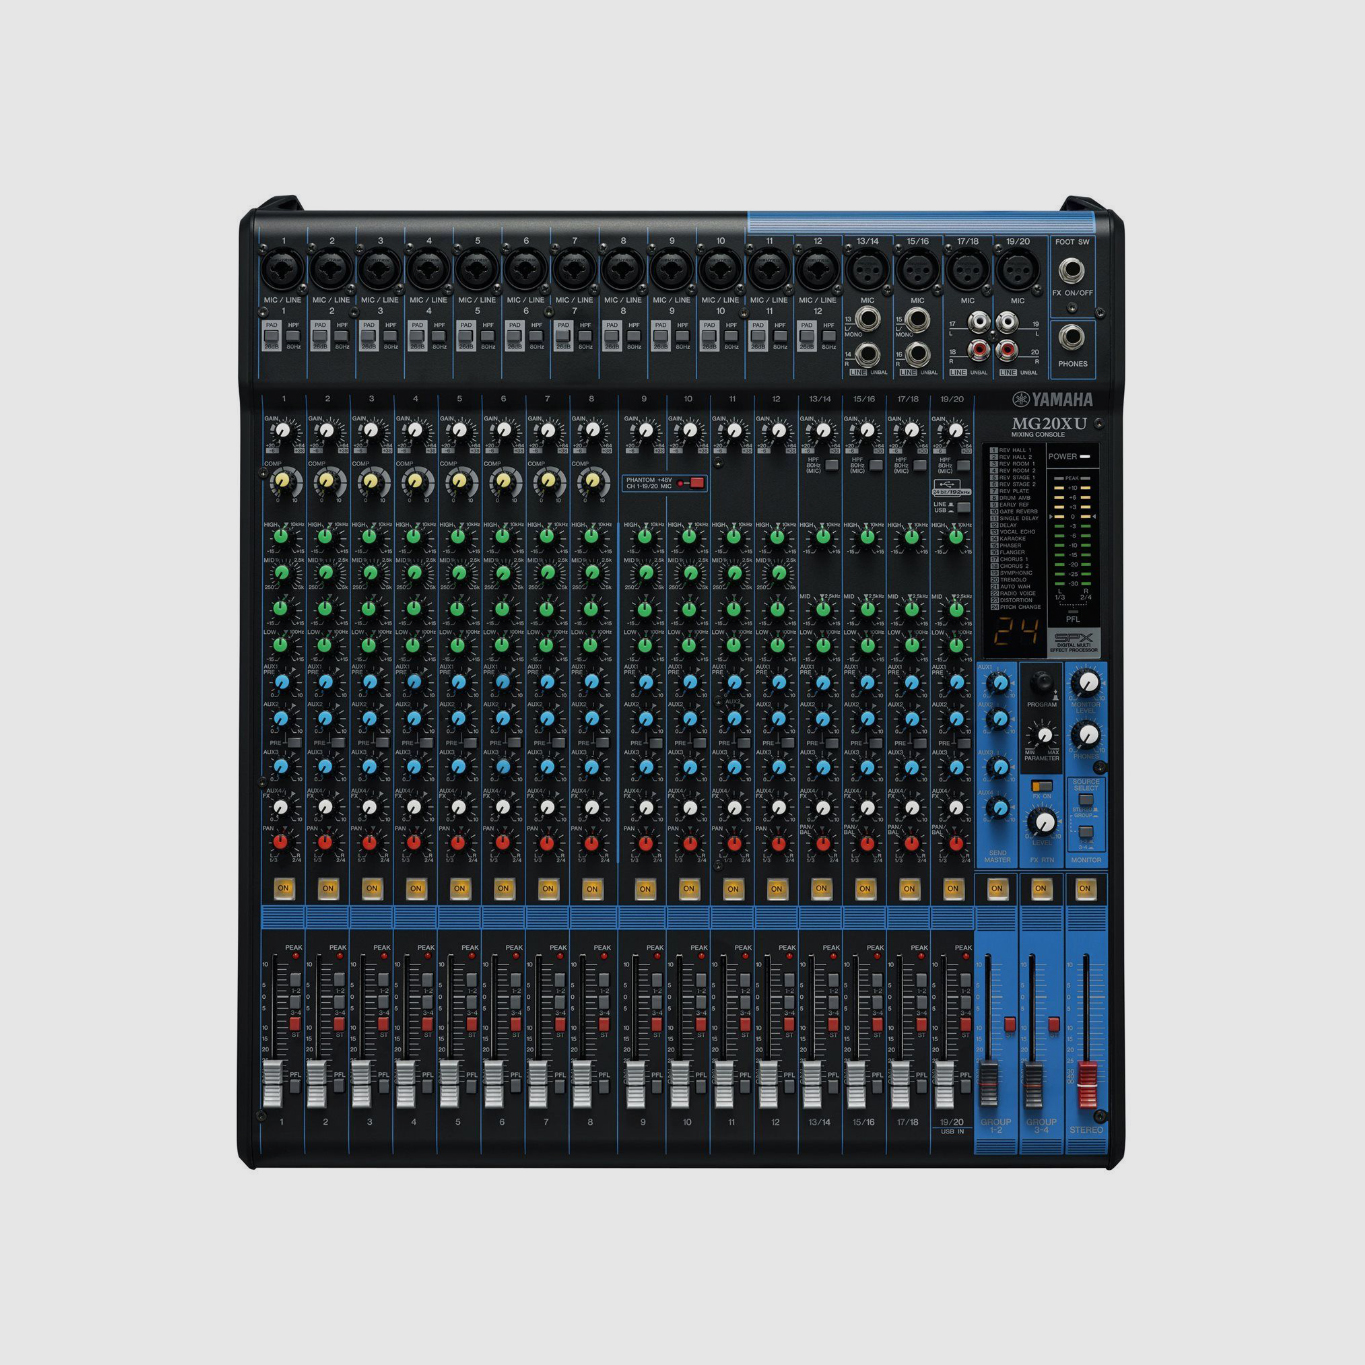Screen dimensions: 1365x1365
Task: Click channel 9 red PAN knob
Action: click(x=645, y=842)
